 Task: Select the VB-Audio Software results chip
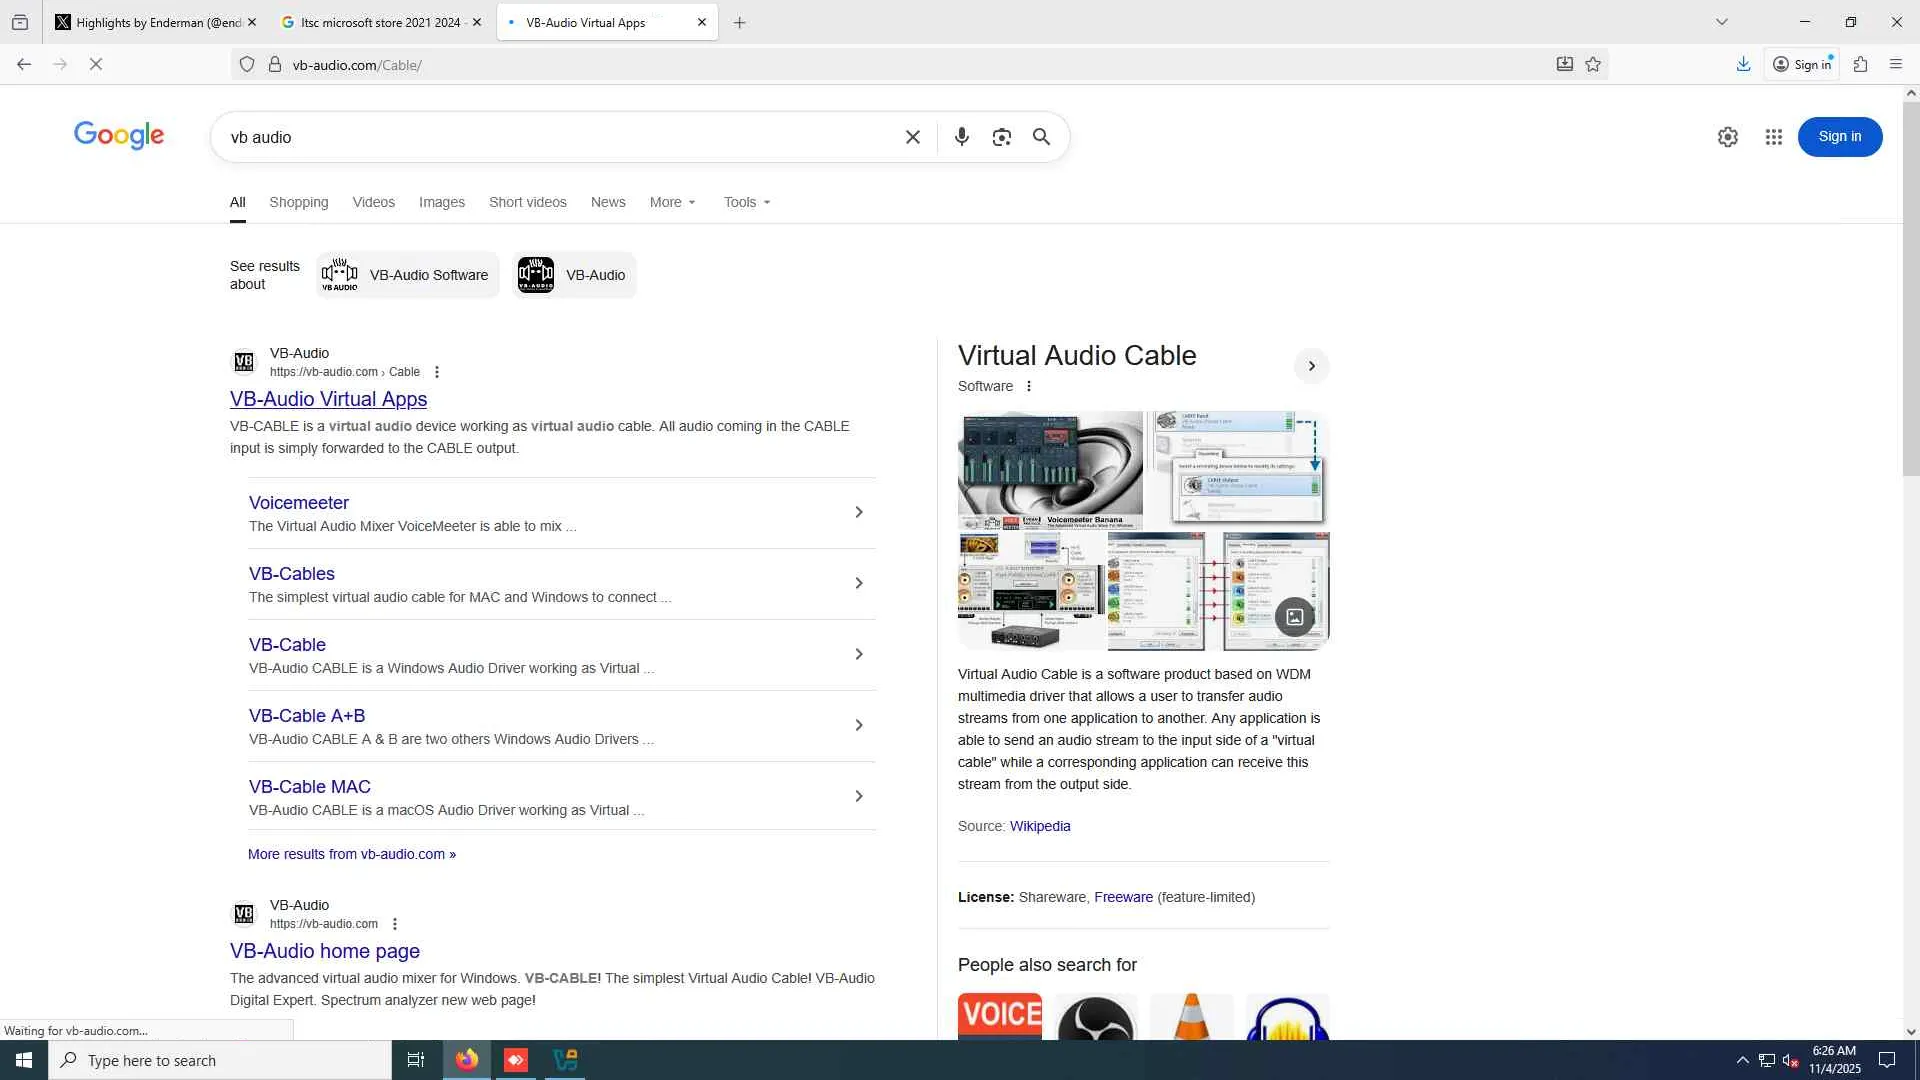pyautogui.click(x=408, y=275)
